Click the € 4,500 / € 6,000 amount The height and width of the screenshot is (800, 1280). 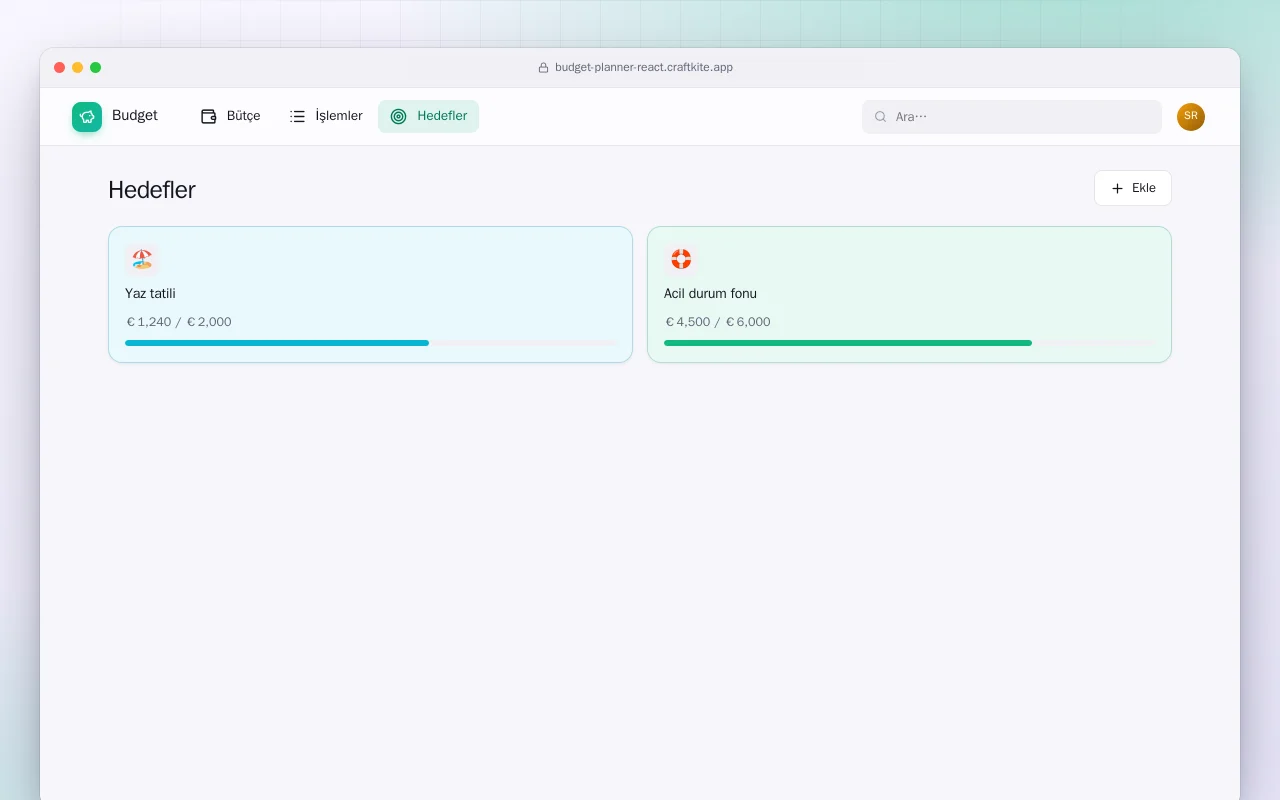pyautogui.click(x=718, y=322)
